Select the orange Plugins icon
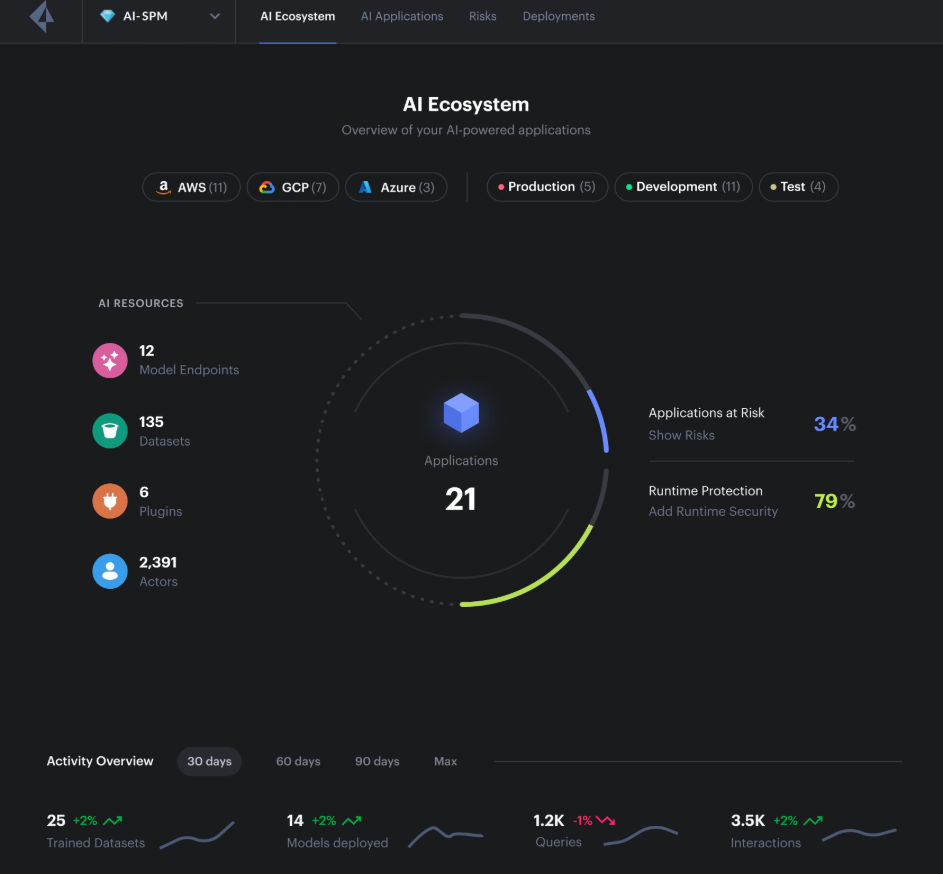The height and width of the screenshot is (874, 943). (x=110, y=500)
